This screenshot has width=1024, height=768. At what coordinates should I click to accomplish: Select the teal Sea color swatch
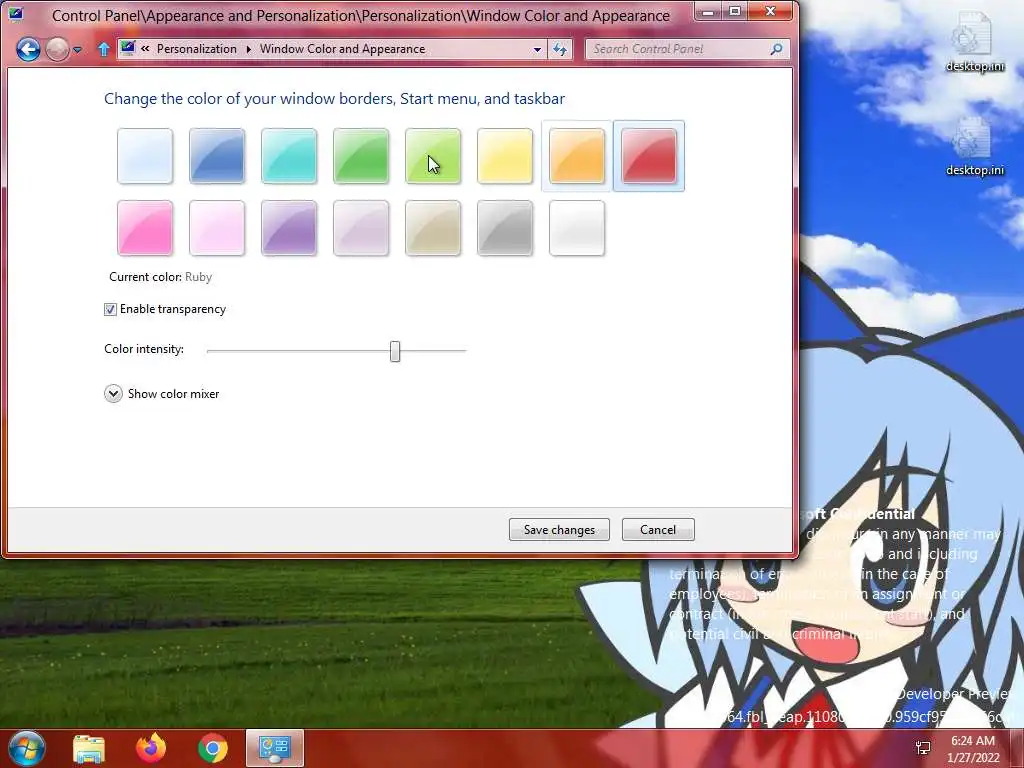289,156
